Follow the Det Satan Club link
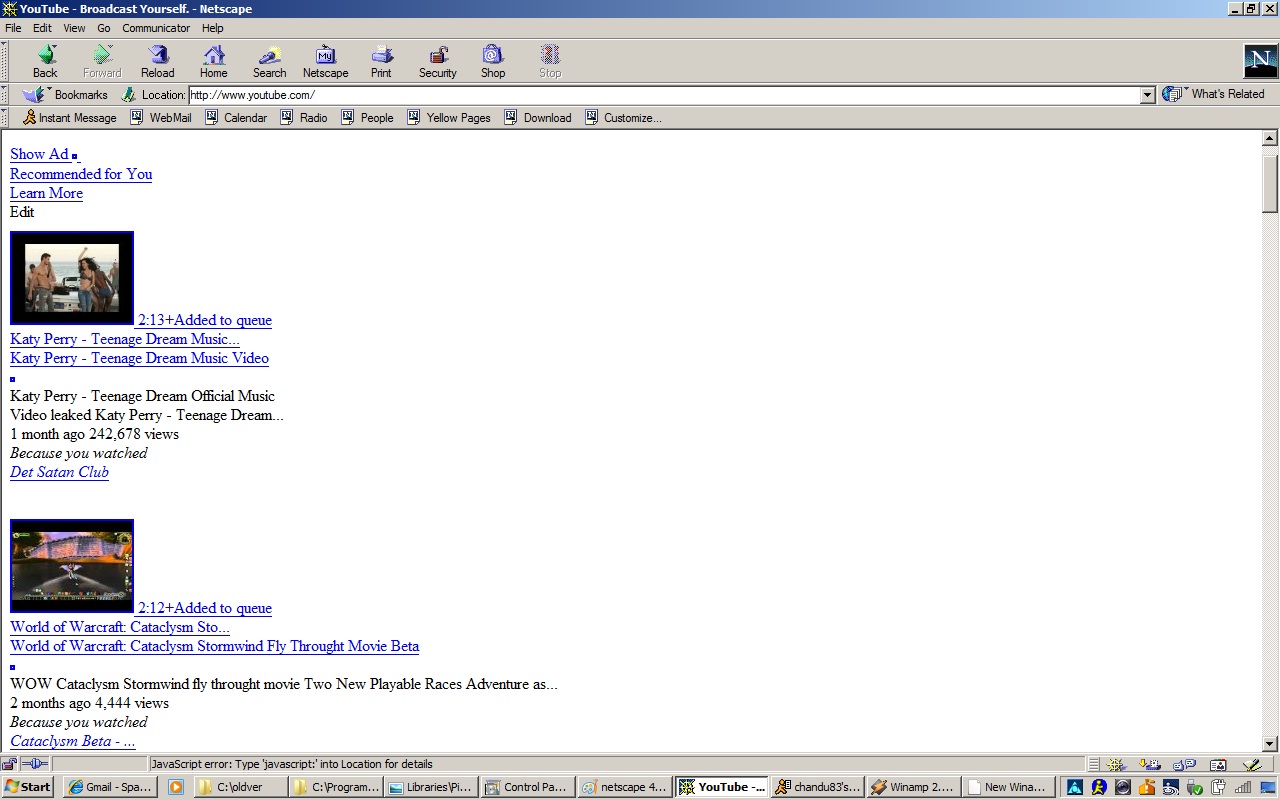 point(59,472)
